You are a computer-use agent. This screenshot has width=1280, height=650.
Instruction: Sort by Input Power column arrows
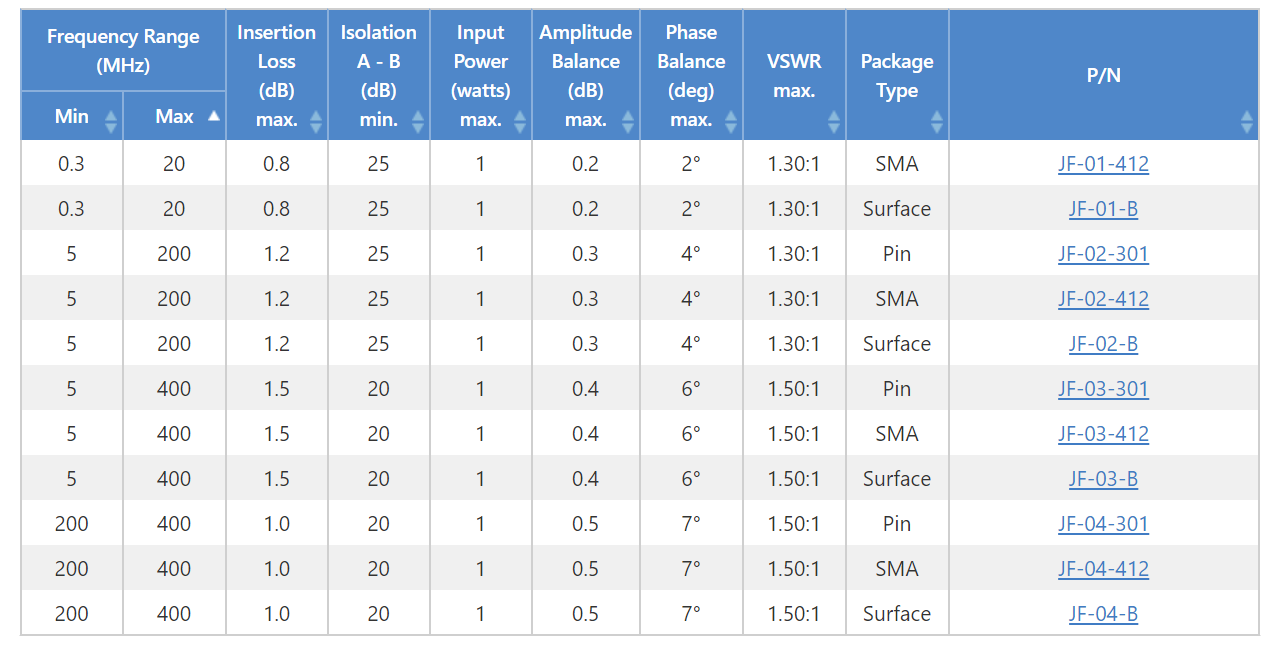coord(520,122)
